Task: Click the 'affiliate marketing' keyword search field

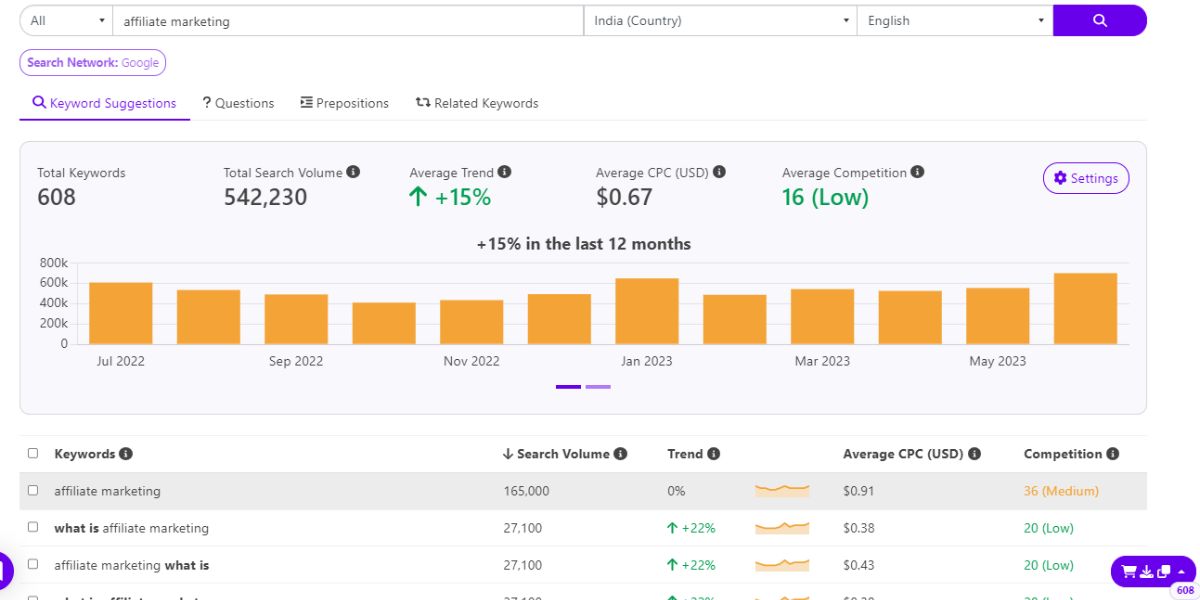Action: pyautogui.click(x=347, y=21)
